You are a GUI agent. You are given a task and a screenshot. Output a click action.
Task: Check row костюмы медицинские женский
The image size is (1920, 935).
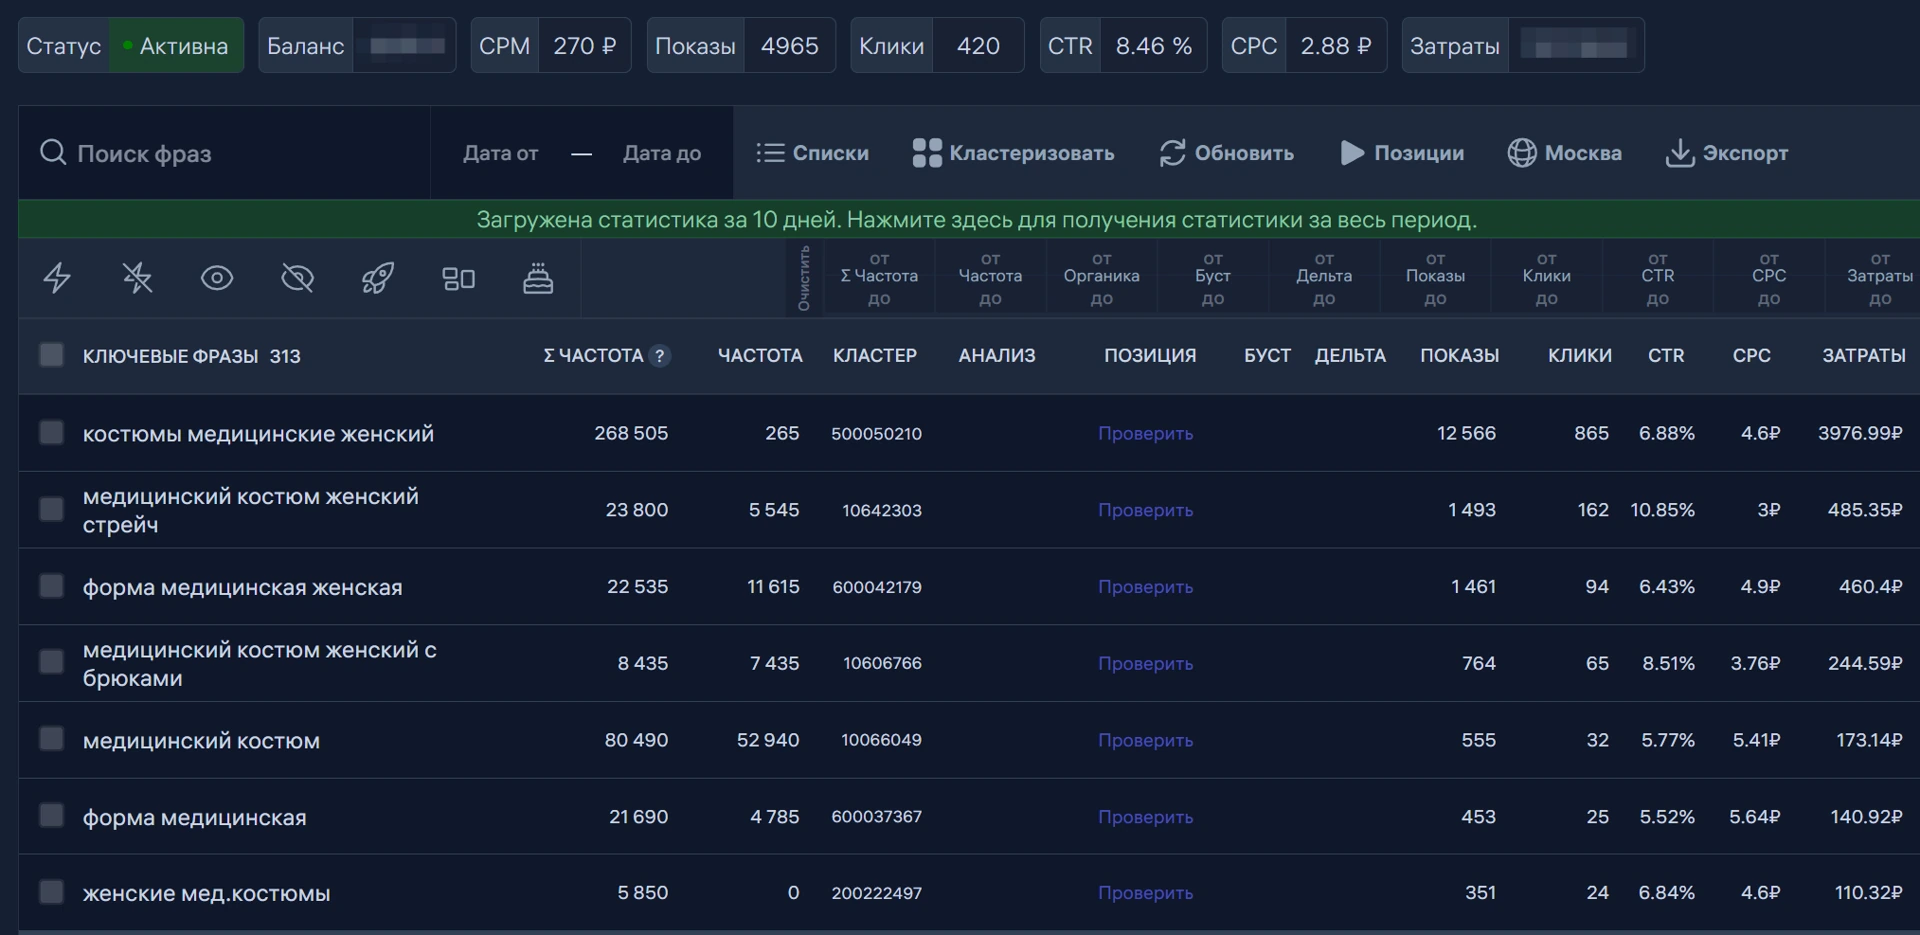tap(51, 432)
